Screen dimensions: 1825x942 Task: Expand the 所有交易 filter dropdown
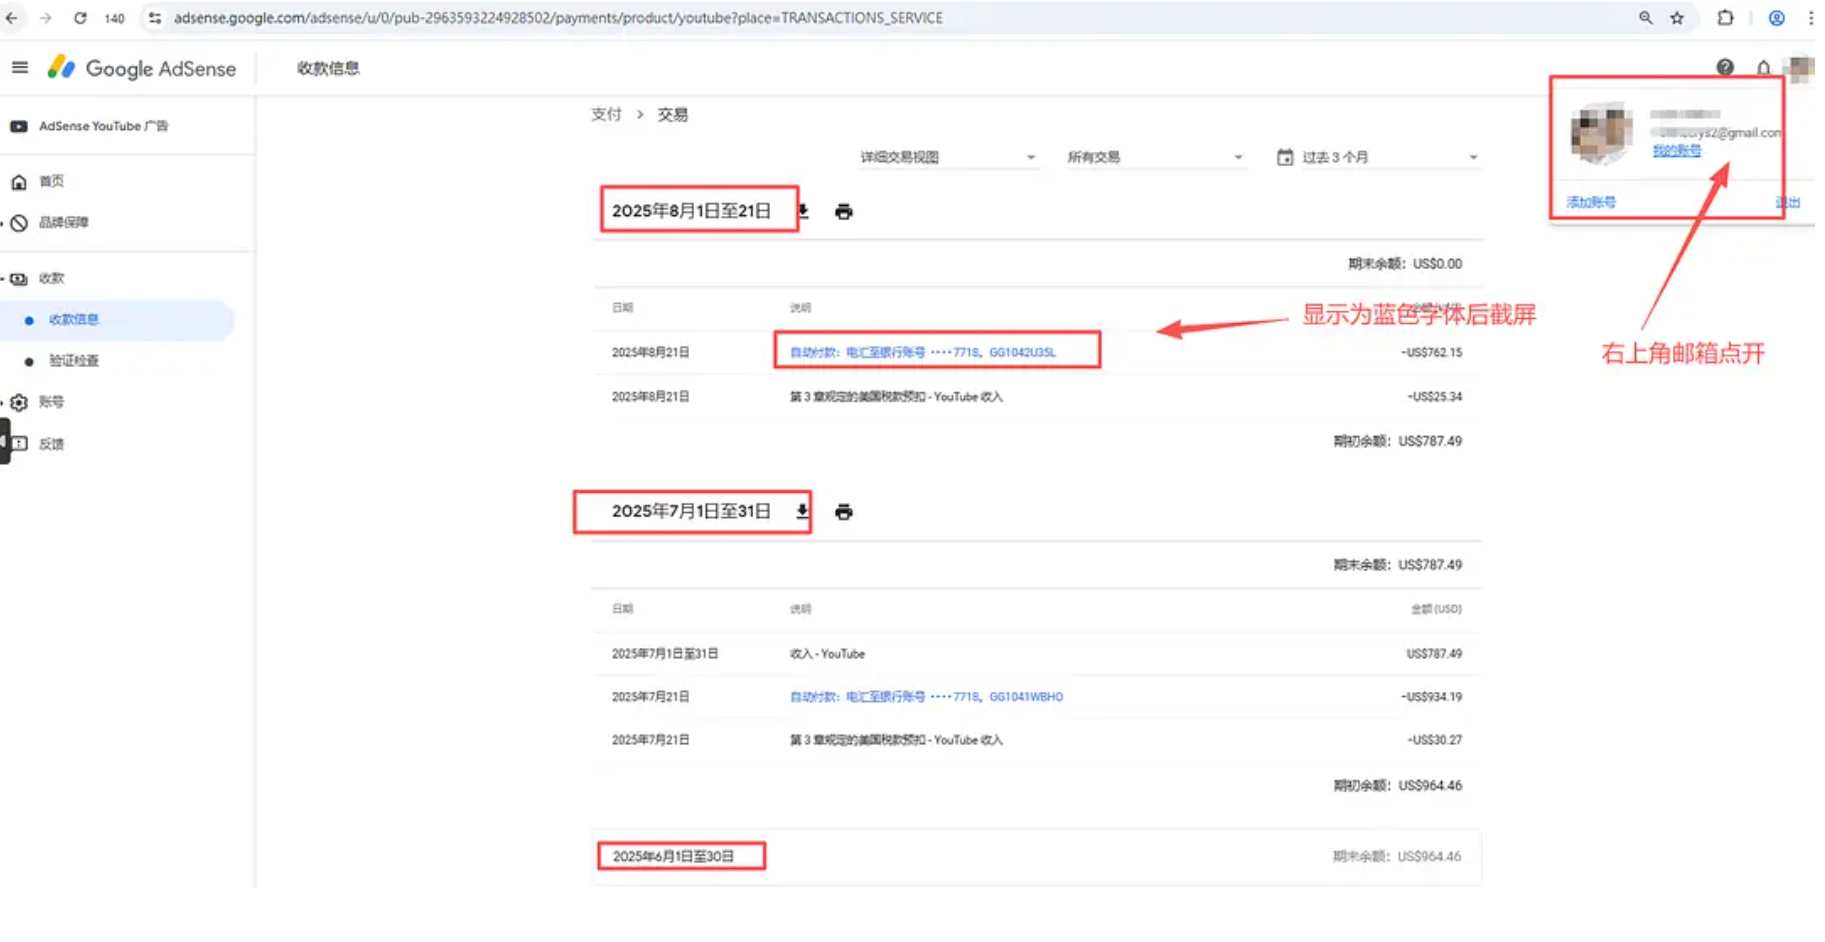1154,157
